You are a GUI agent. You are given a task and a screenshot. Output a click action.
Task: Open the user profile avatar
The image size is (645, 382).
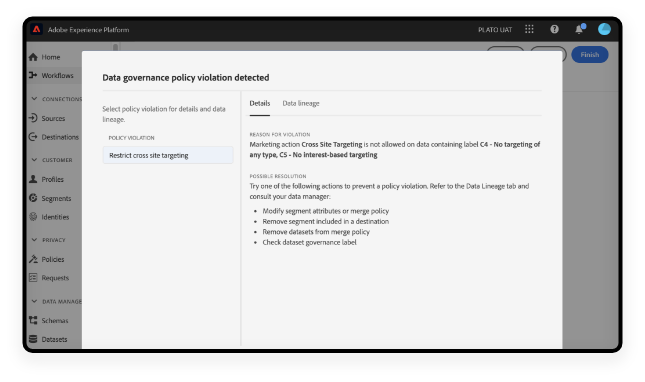pos(604,29)
